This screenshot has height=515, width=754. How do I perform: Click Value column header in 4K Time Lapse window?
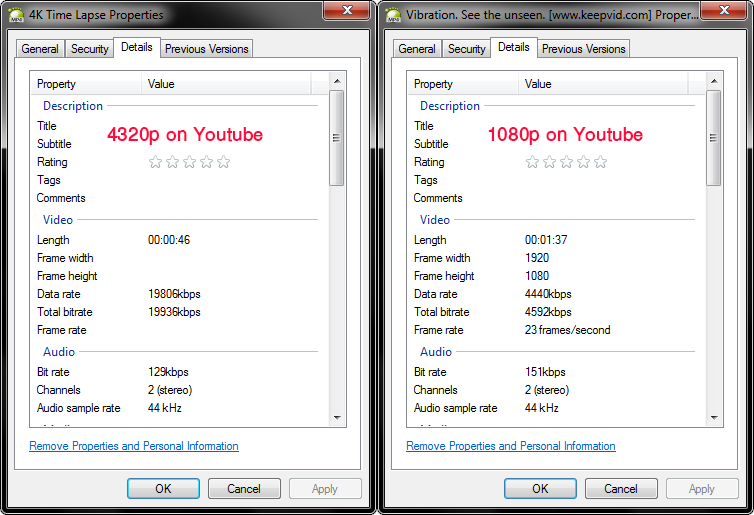point(226,84)
